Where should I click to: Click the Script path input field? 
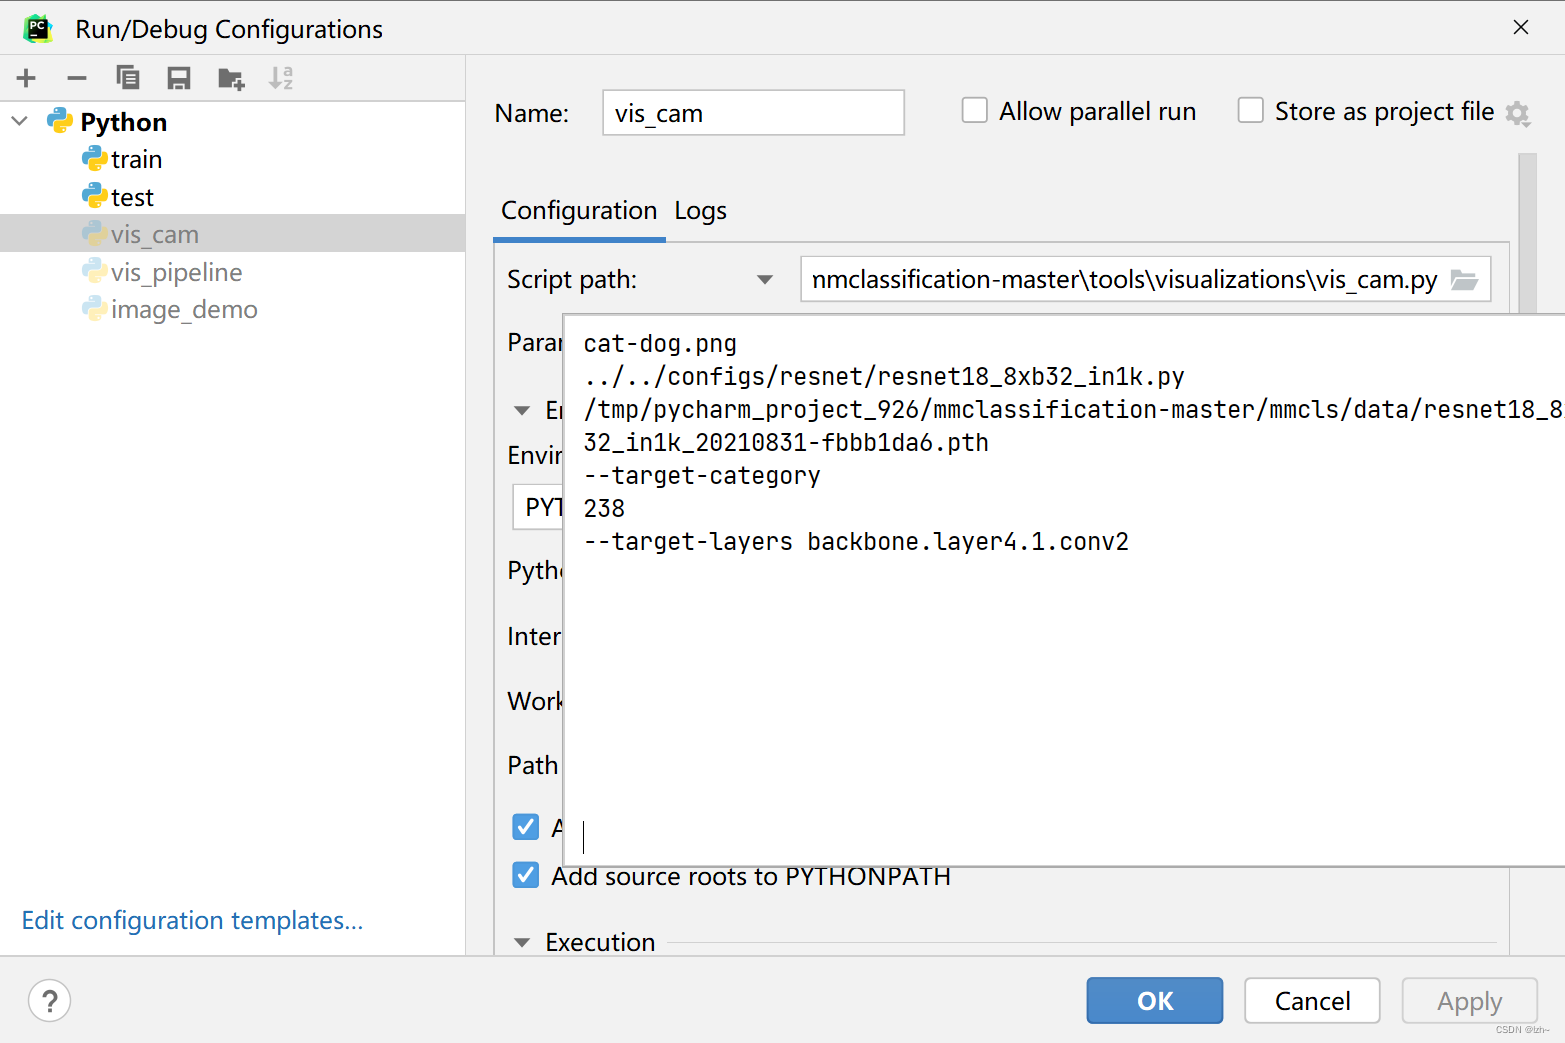1146,280
